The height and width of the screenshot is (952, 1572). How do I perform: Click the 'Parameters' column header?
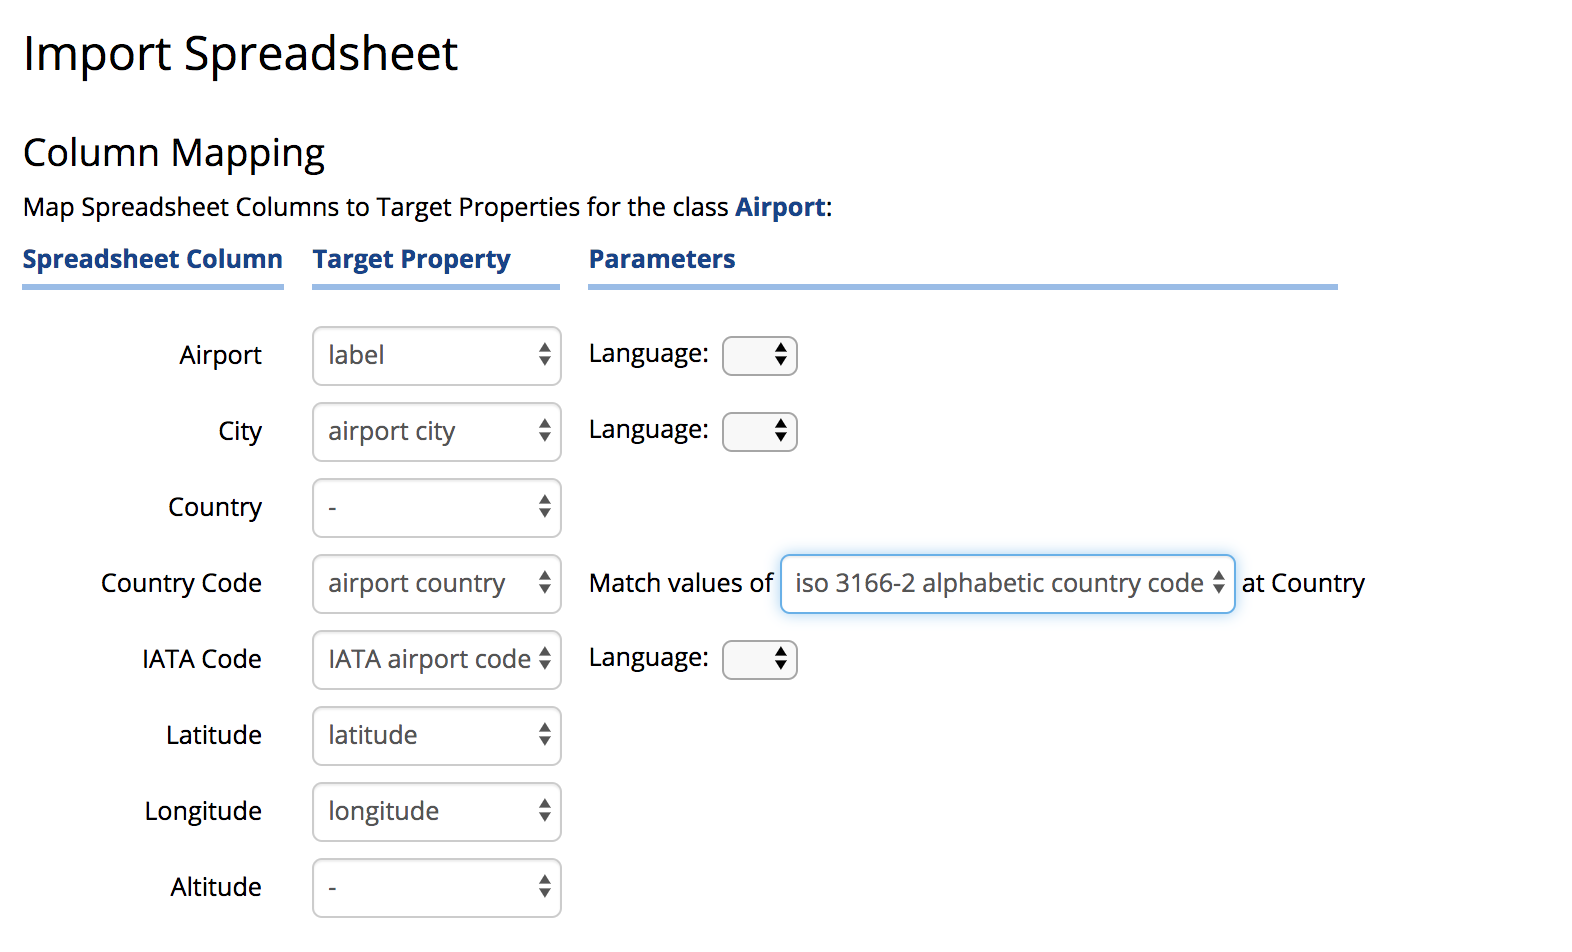[661, 259]
